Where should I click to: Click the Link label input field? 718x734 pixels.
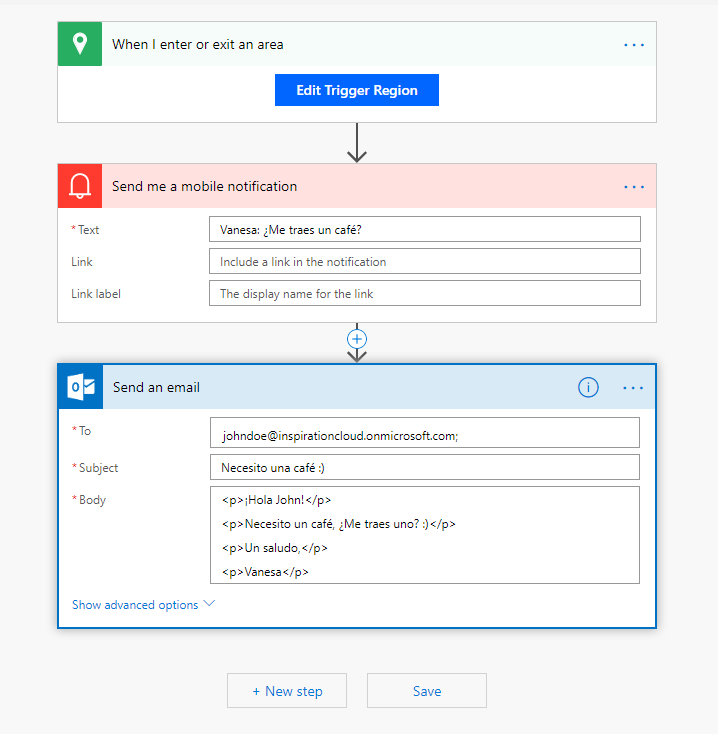[x=424, y=294]
